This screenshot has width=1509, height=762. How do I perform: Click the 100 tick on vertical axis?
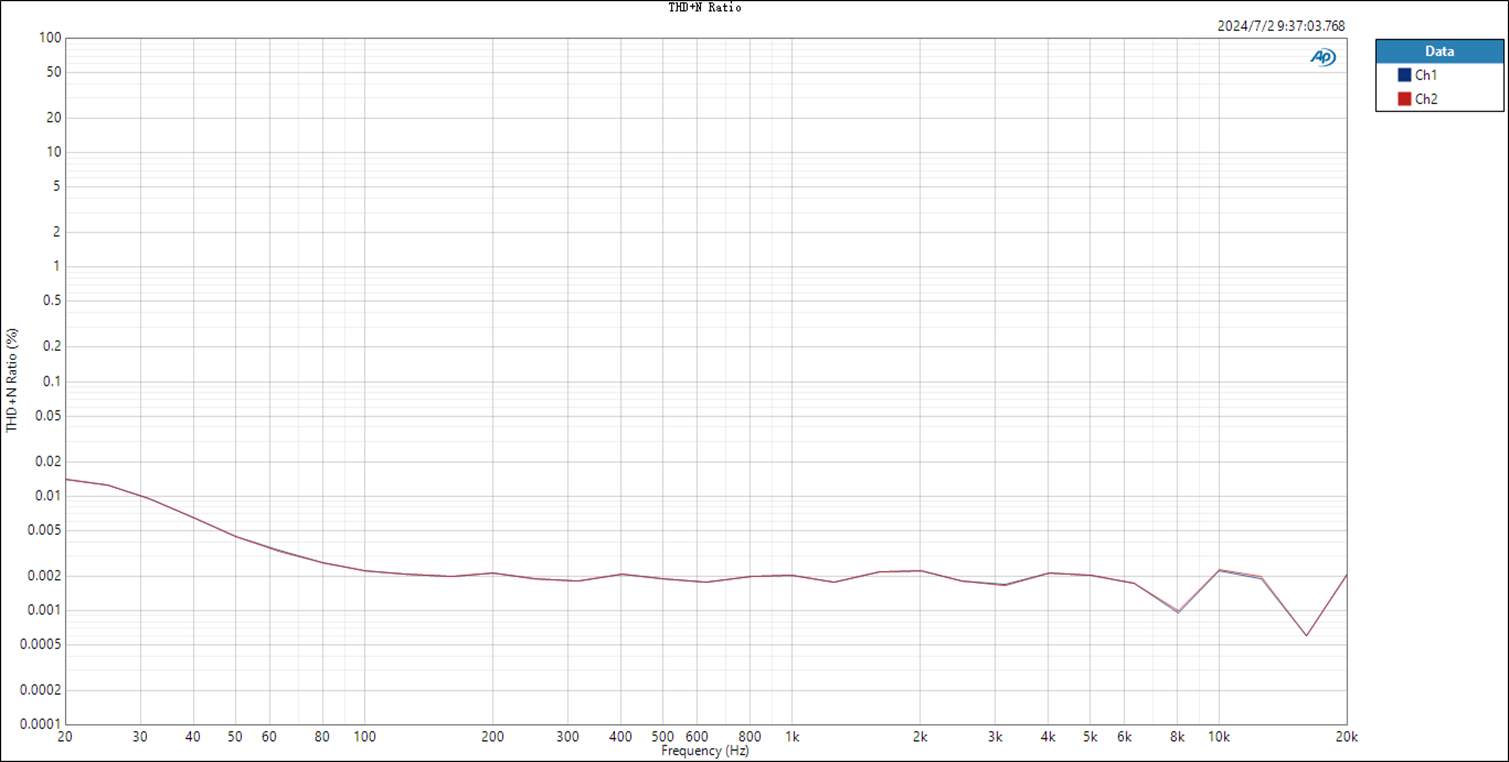52,38
